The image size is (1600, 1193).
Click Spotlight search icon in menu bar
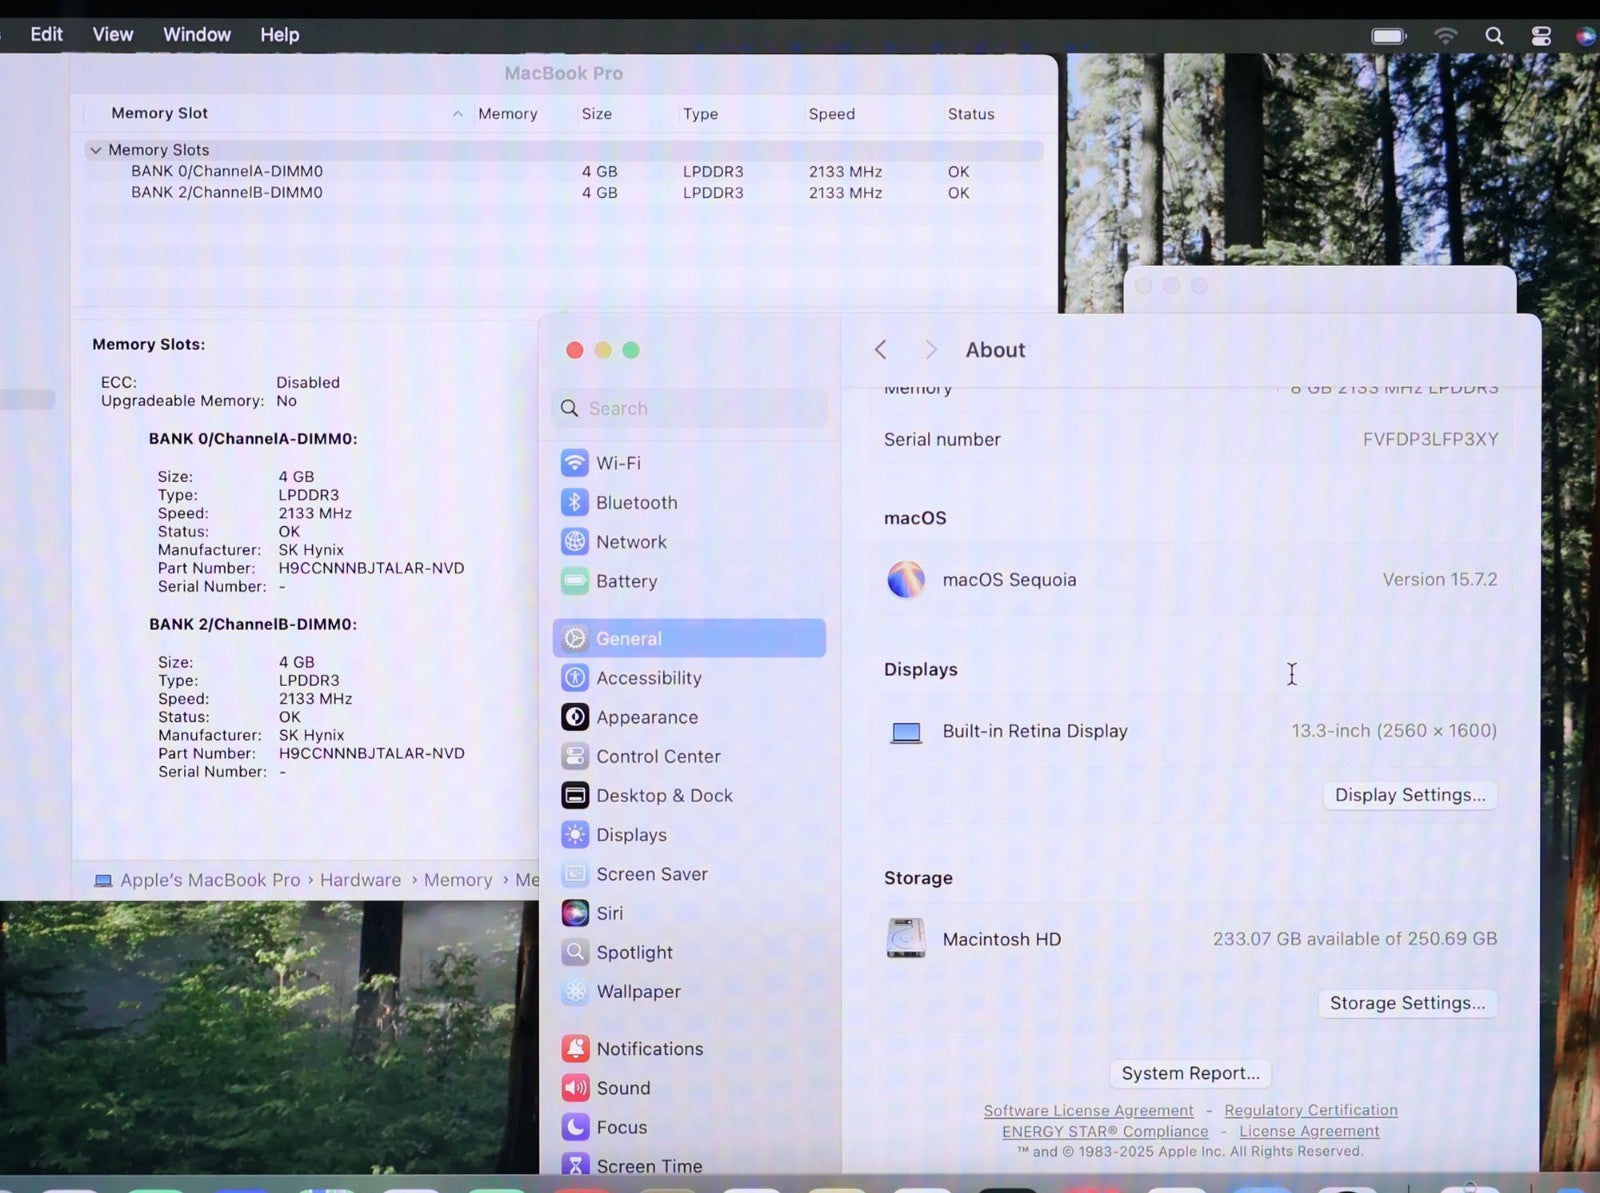1494,36
